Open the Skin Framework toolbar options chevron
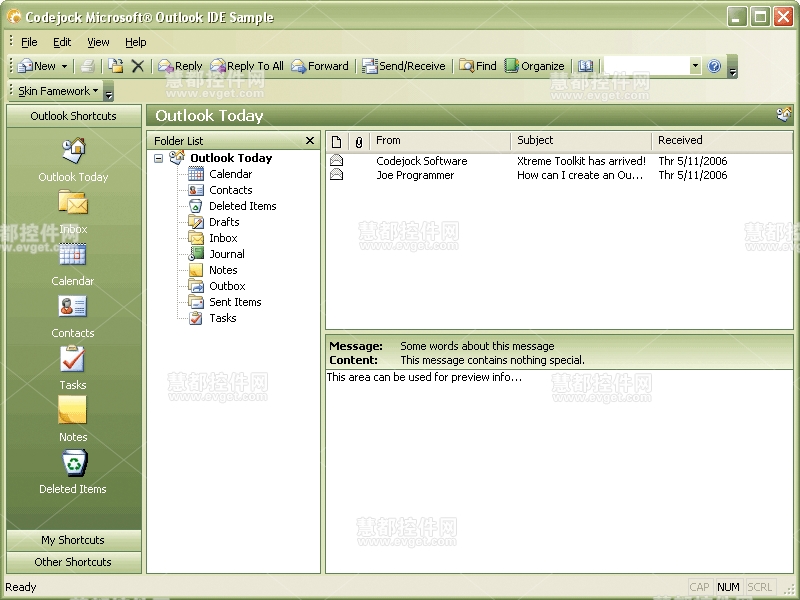The height and width of the screenshot is (600, 800). click(x=108, y=91)
